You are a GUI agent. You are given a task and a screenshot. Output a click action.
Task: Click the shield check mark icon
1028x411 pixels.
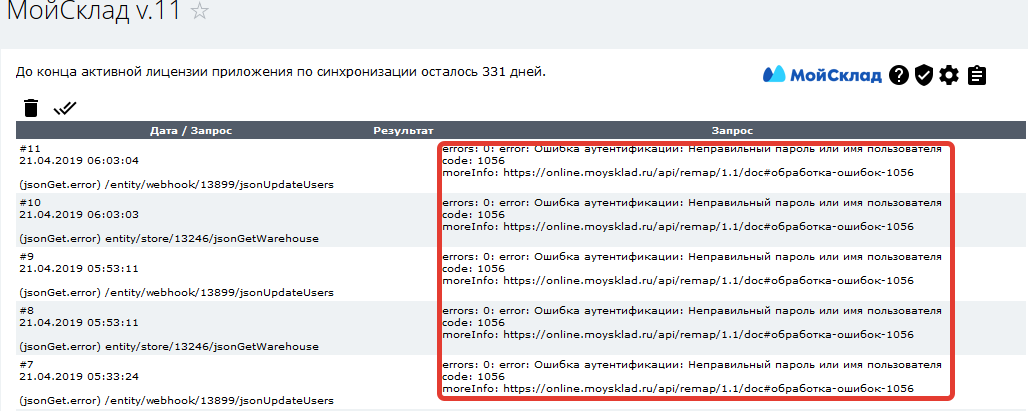tap(924, 75)
